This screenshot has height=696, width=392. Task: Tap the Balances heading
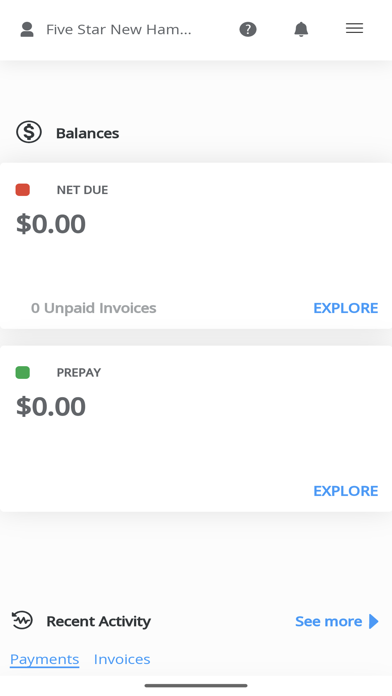pyautogui.click(x=87, y=133)
